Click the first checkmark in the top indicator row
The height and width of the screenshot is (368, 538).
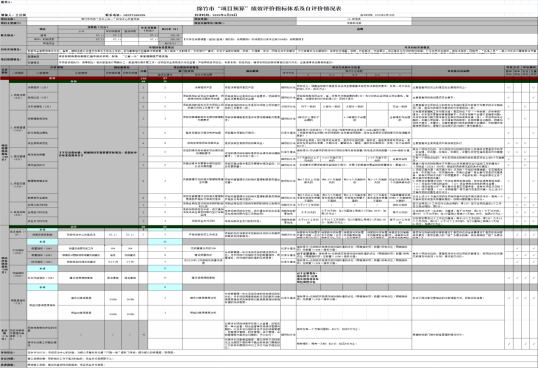click(508, 87)
